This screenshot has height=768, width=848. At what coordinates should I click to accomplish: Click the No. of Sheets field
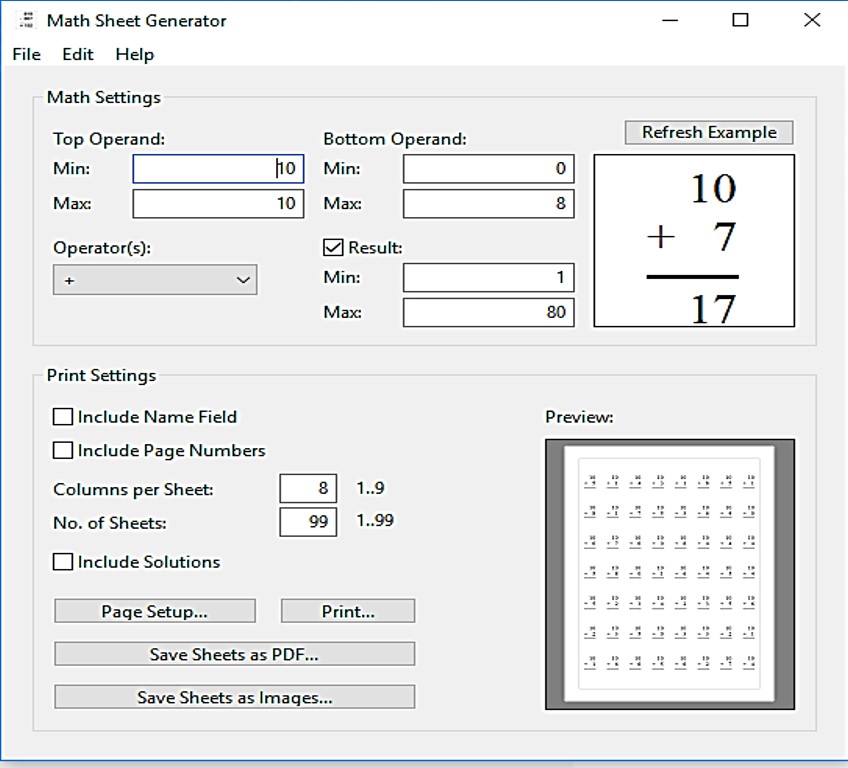[308, 522]
